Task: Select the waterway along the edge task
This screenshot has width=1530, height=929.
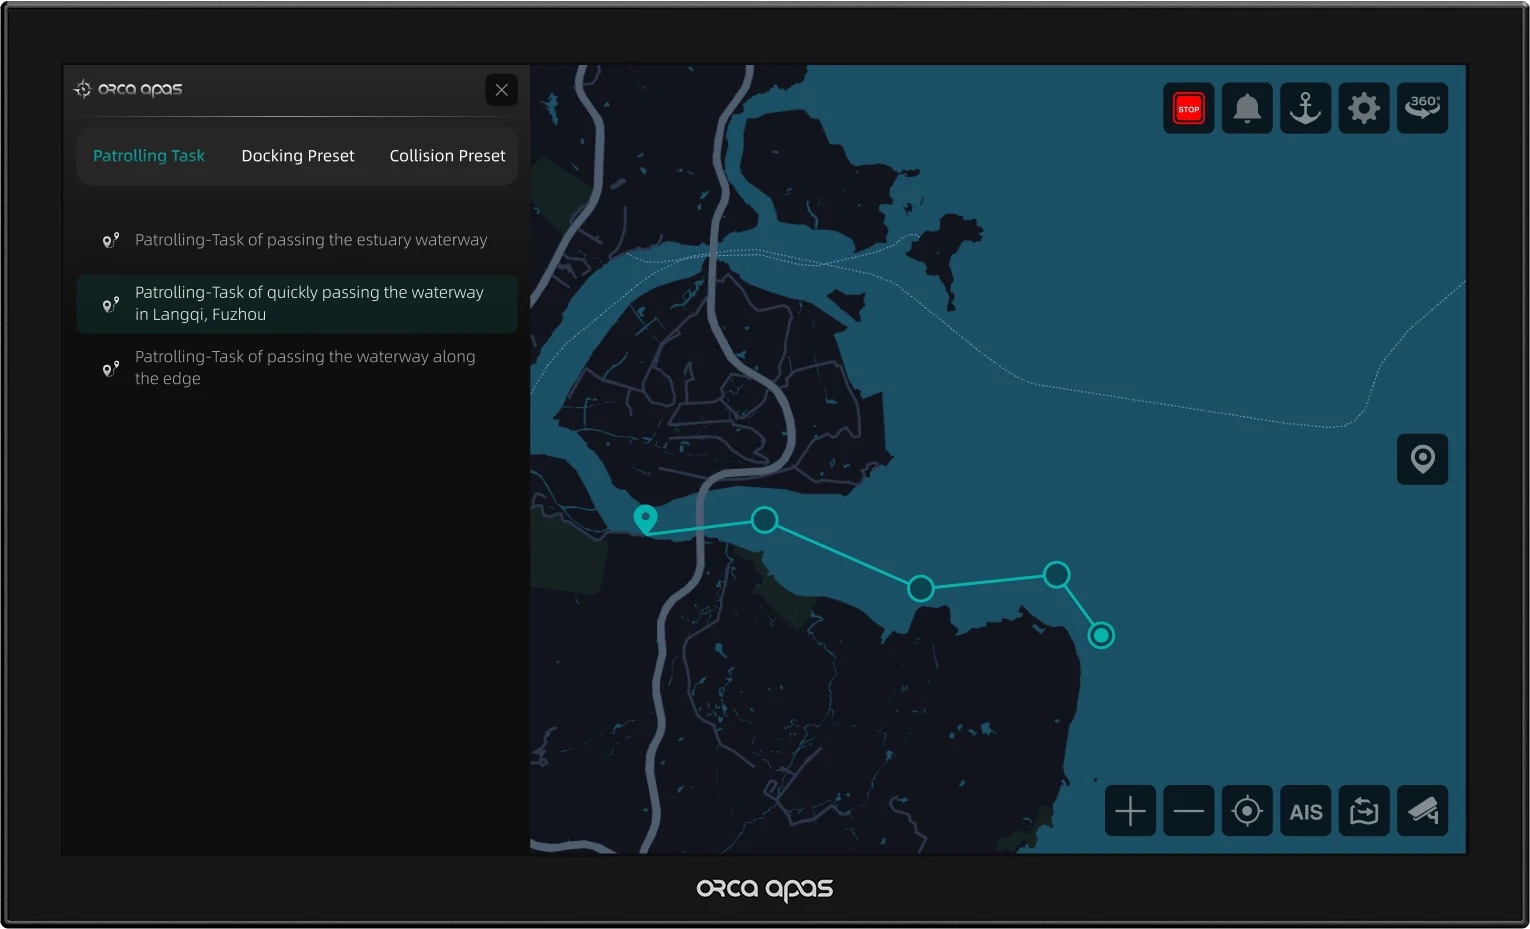Action: click(x=297, y=368)
